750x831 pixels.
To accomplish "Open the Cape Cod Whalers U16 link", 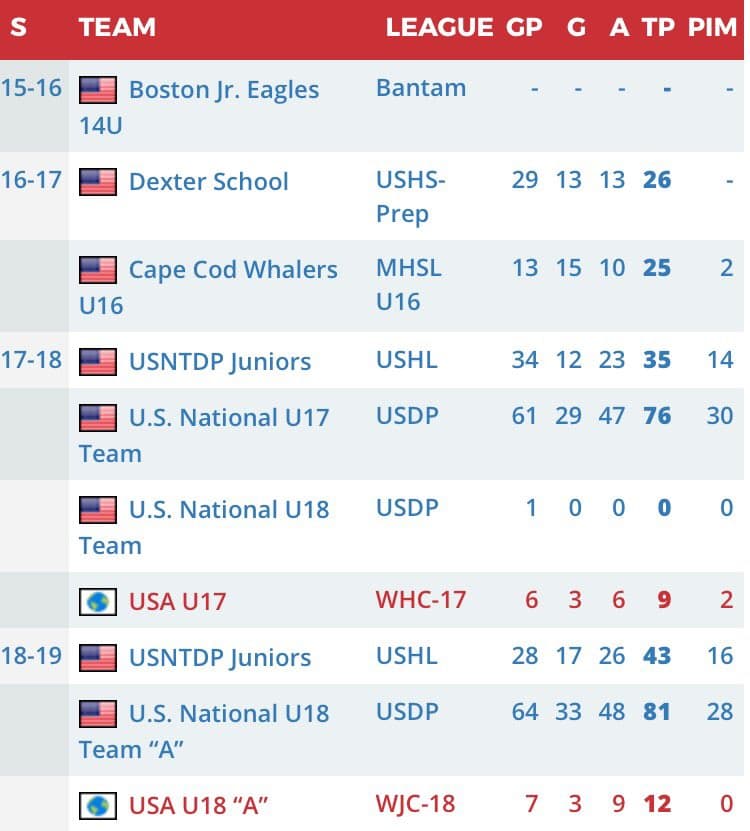I will pos(233,270).
